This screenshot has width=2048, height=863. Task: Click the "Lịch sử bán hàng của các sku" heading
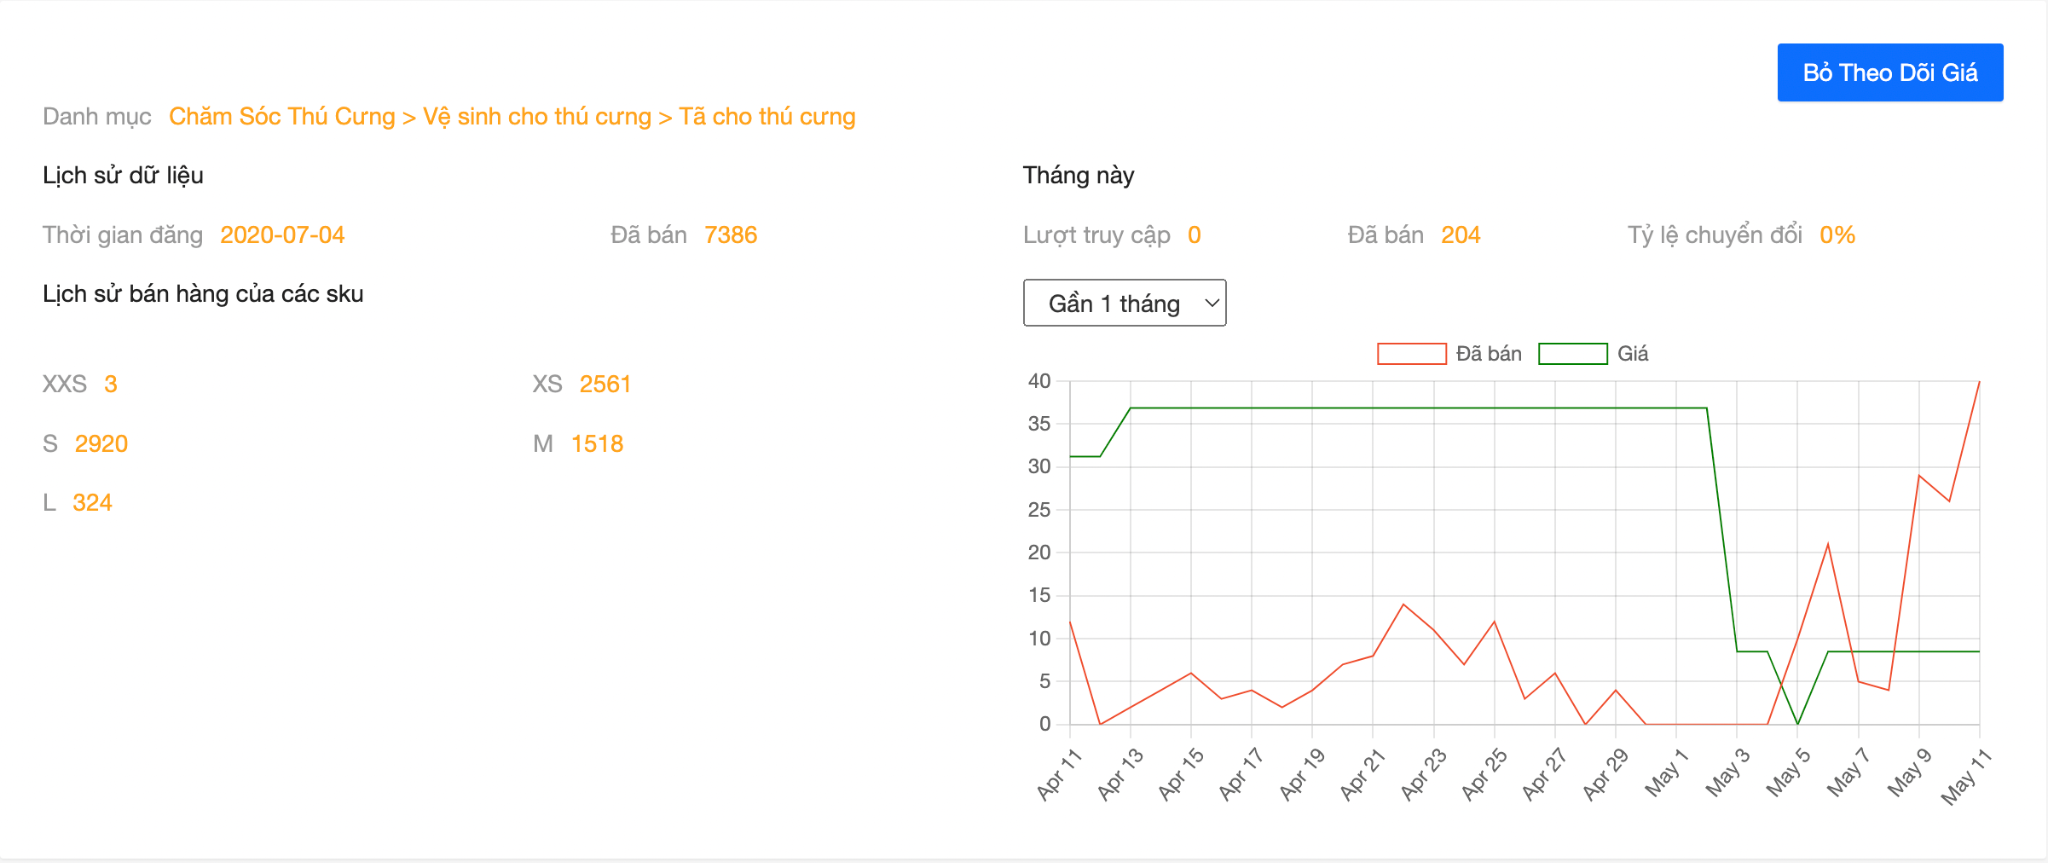(203, 293)
